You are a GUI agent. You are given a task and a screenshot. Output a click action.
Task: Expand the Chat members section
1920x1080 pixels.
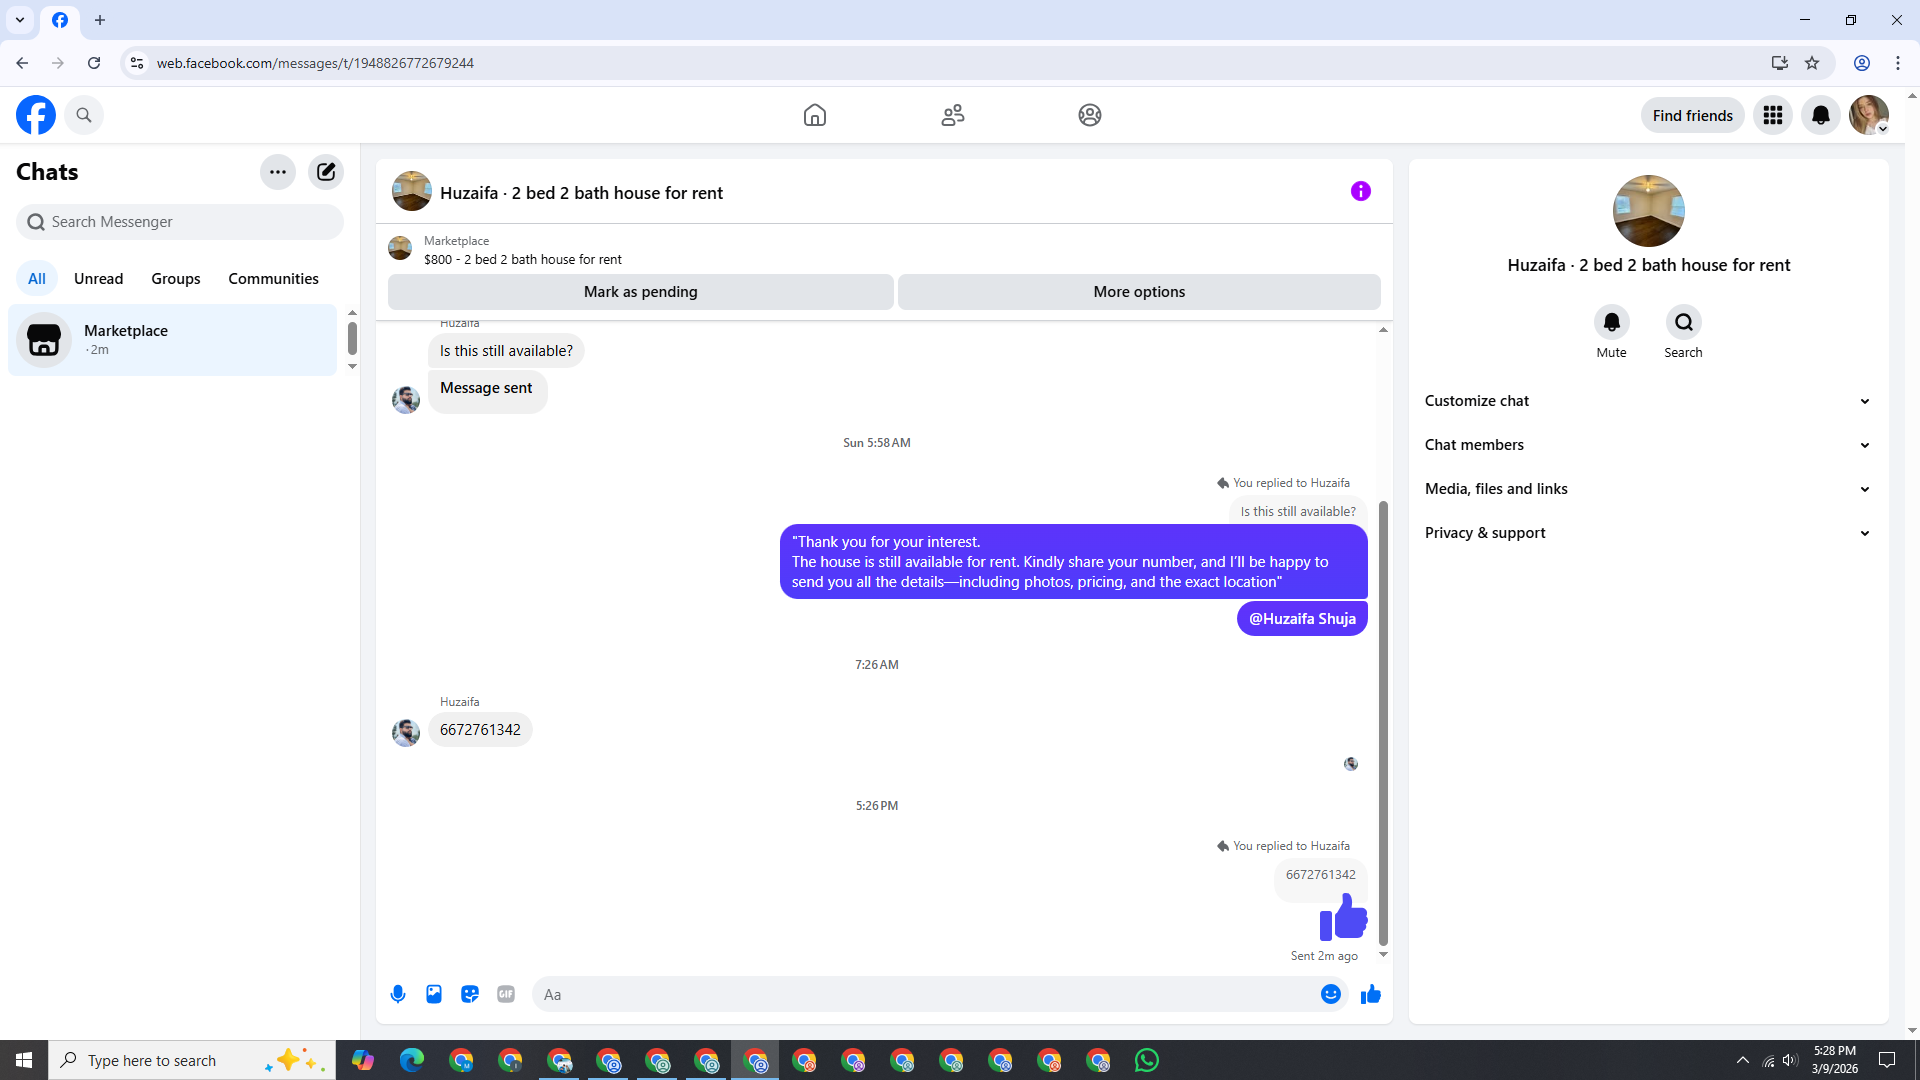point(1648,445)
